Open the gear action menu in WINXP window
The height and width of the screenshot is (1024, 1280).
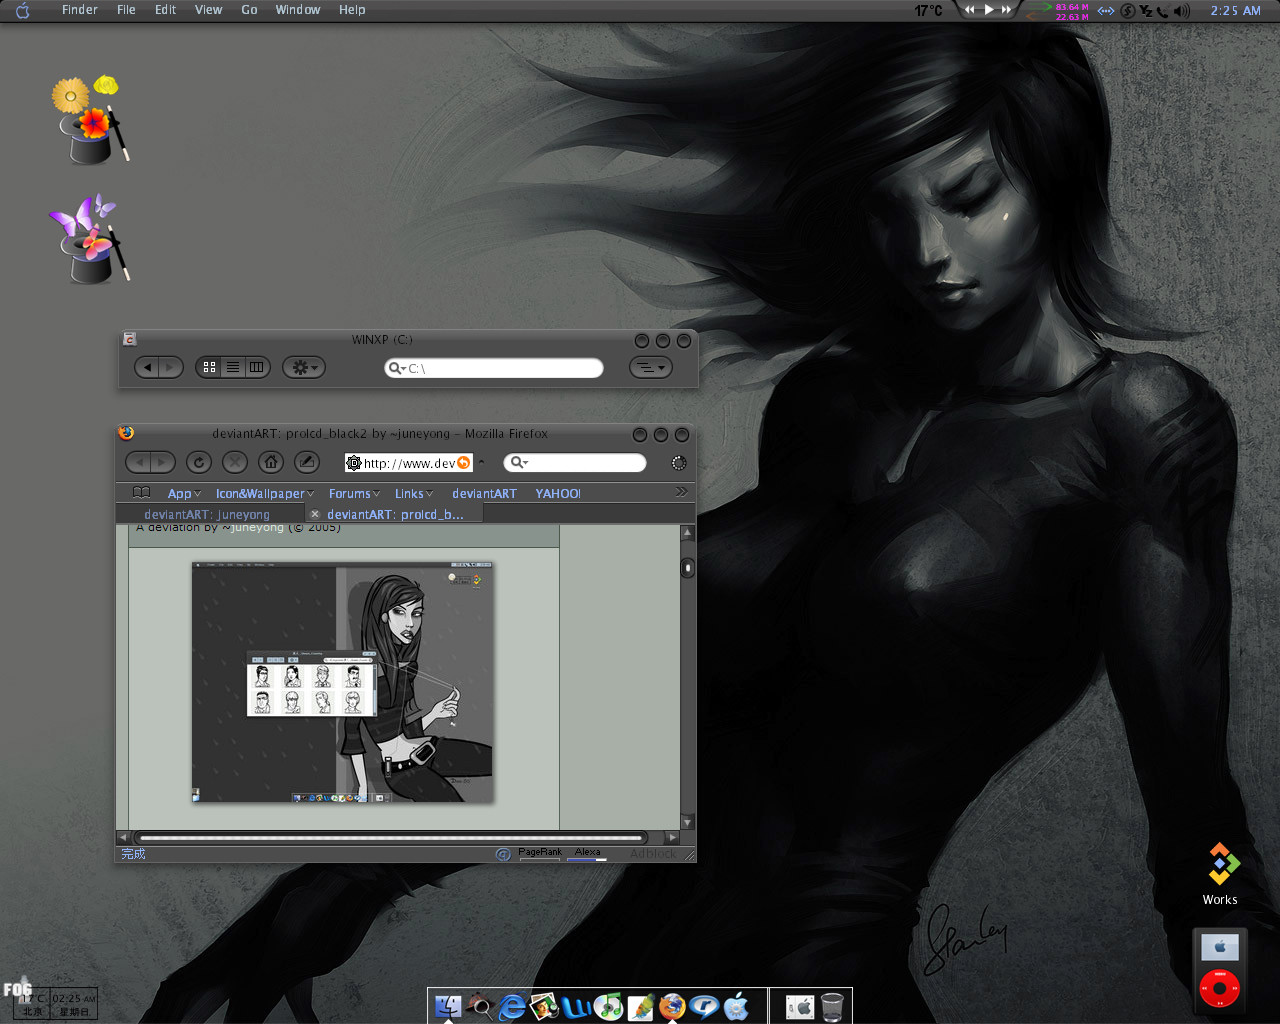coord(303,367)
